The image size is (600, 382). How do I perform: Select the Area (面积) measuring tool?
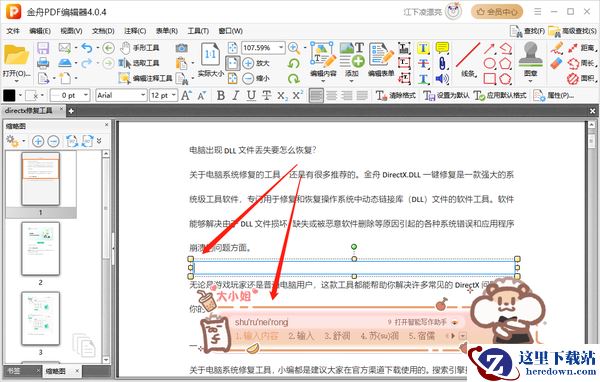pyautogui.click(x=581, y=78)
